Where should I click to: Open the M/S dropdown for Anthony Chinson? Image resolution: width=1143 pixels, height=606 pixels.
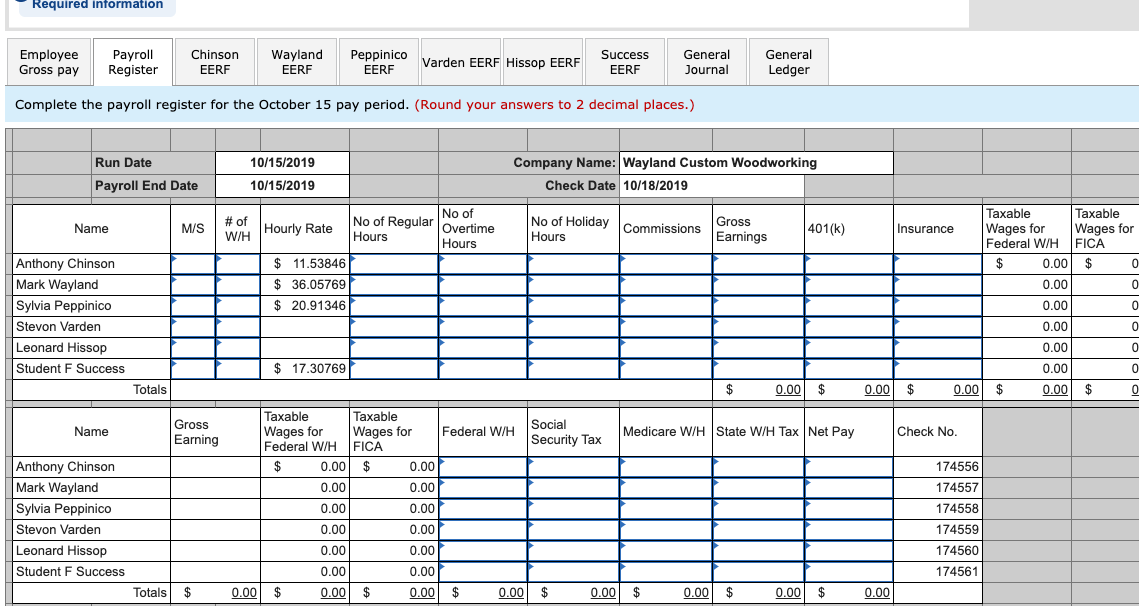pos(193,263)
